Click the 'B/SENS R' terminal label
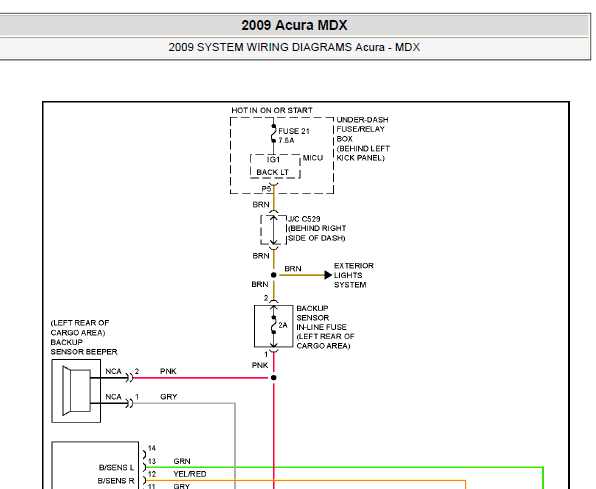The image size is (596, 489). coord(116,481)
